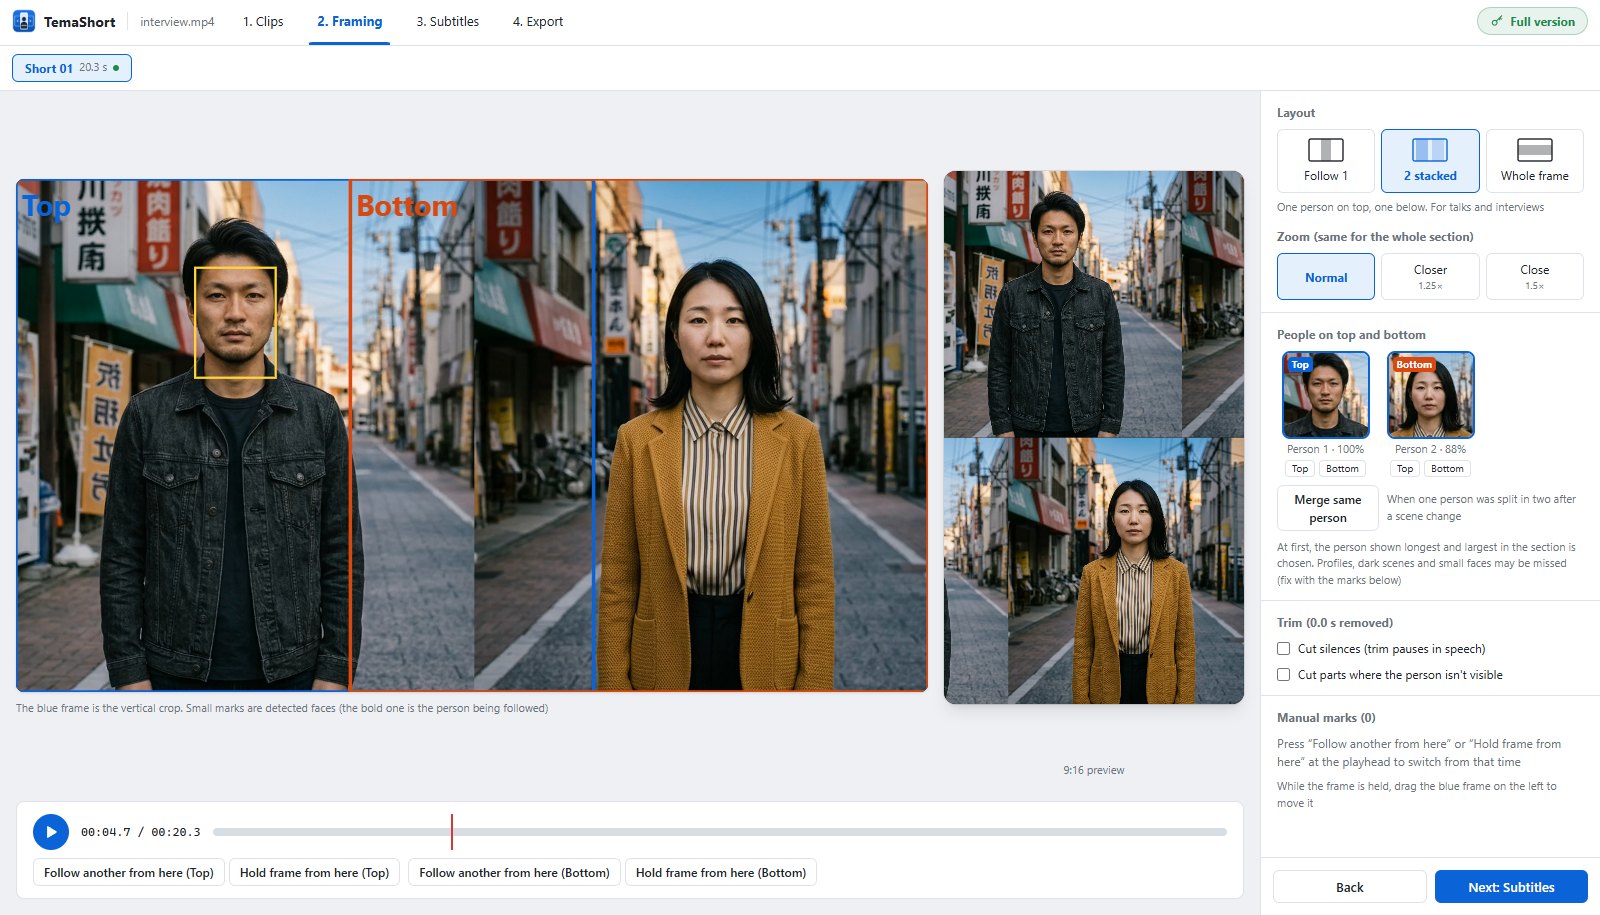Enable Cut silences checkbox
Screen dimensions: 1600x915
(1284, 649)
